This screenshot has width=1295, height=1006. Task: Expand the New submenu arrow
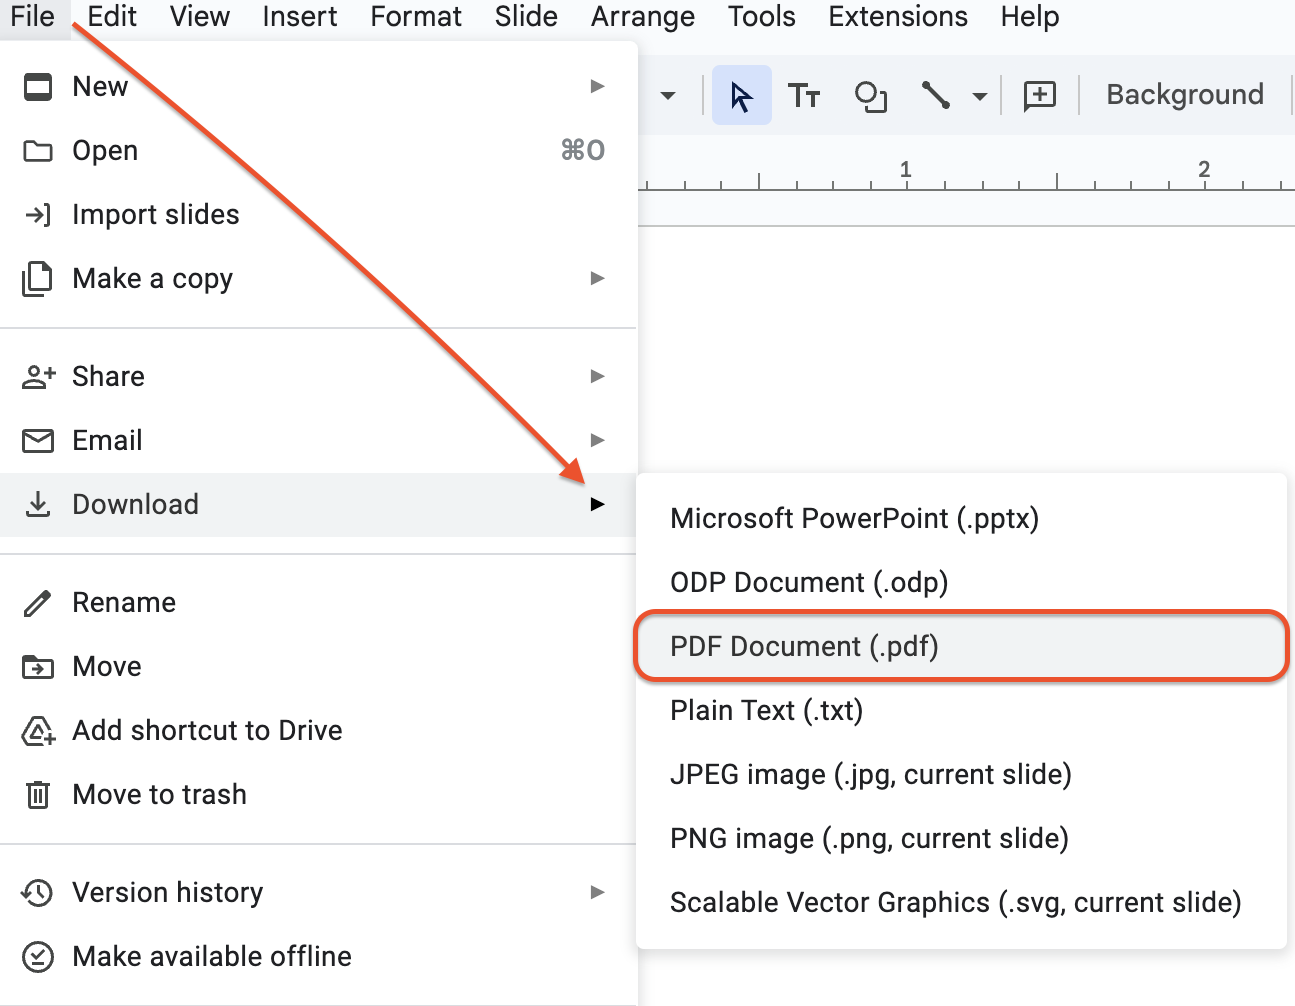pos(597,87)
